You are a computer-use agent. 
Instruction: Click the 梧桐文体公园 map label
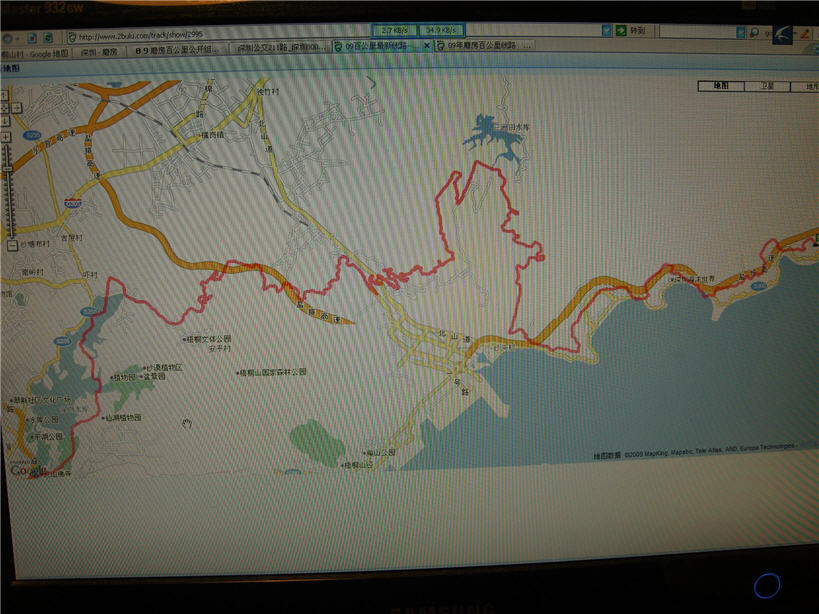point(207,339)
